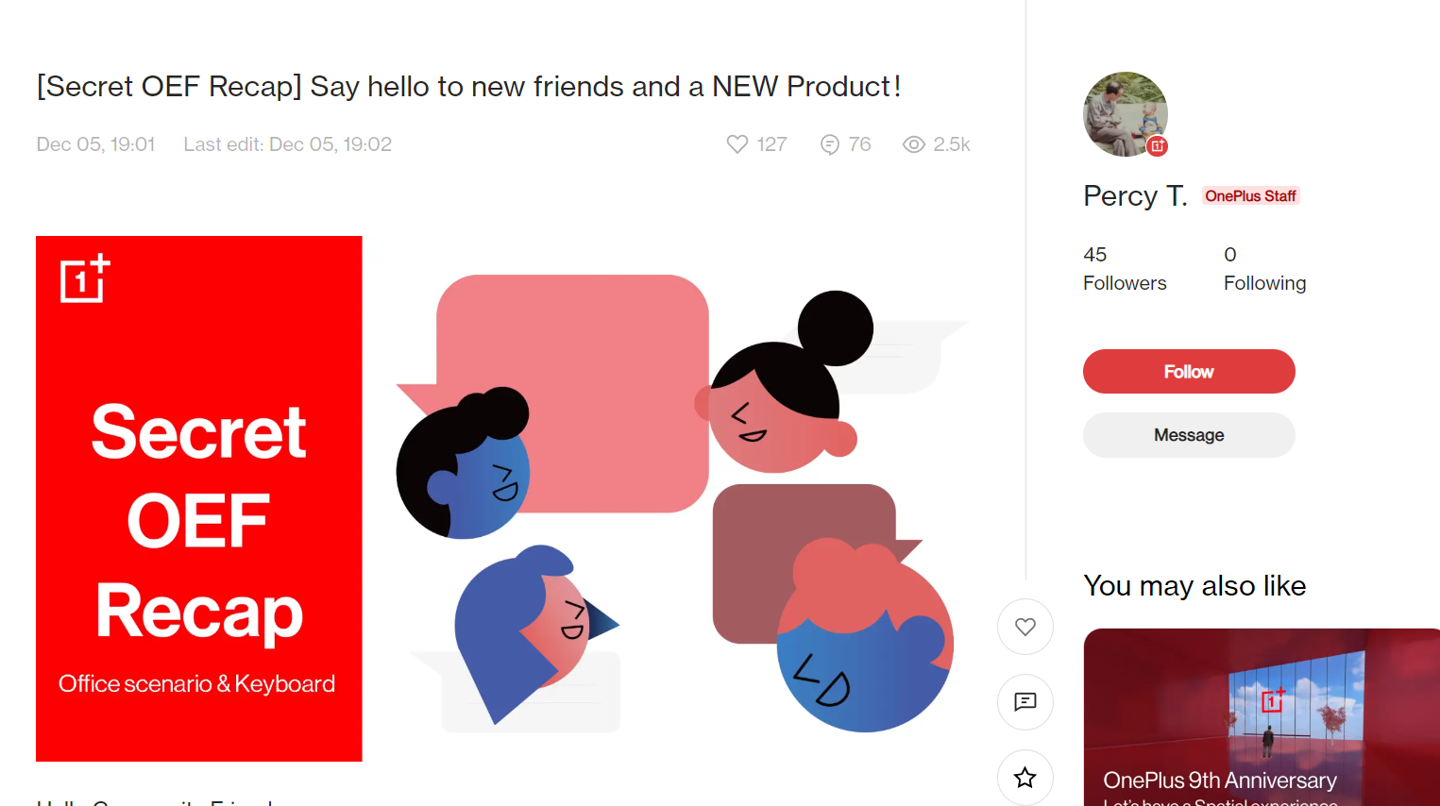Open comments using floating comment button
This screenshot has height=806, width=1440.
click(1025, 702)
